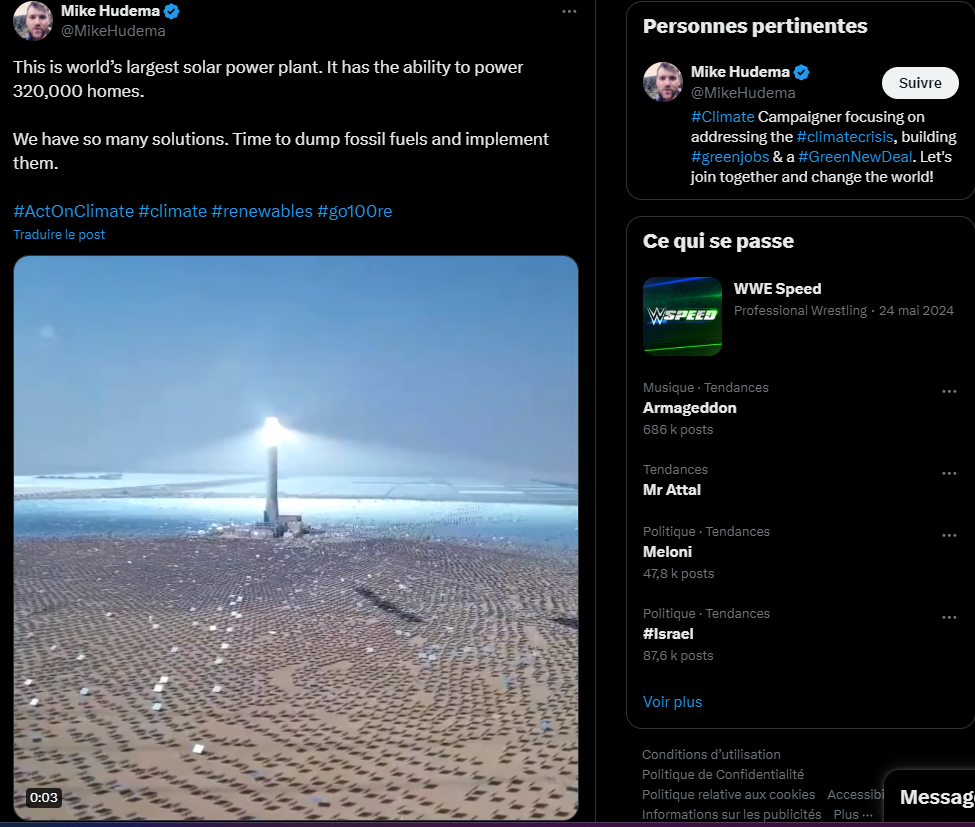Open more options for the #Israel trend
The image size is (975, 827).
coord(949,617)
